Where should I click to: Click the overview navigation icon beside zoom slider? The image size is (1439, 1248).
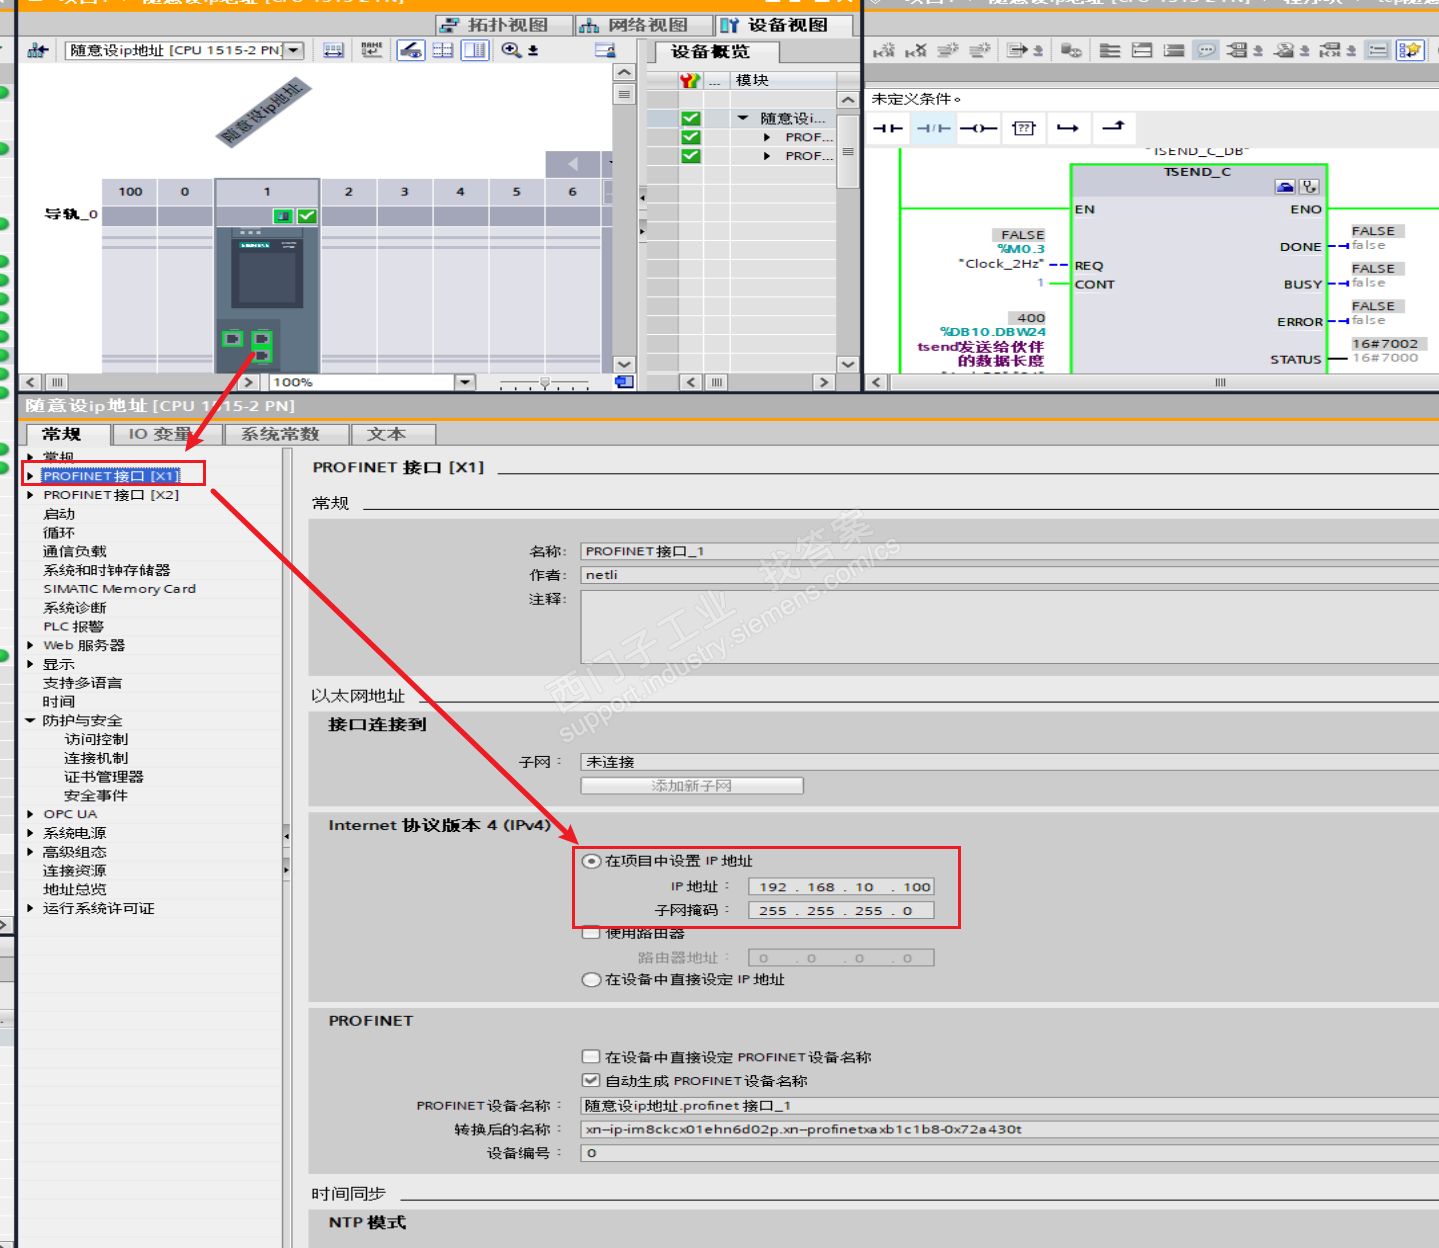624,382
